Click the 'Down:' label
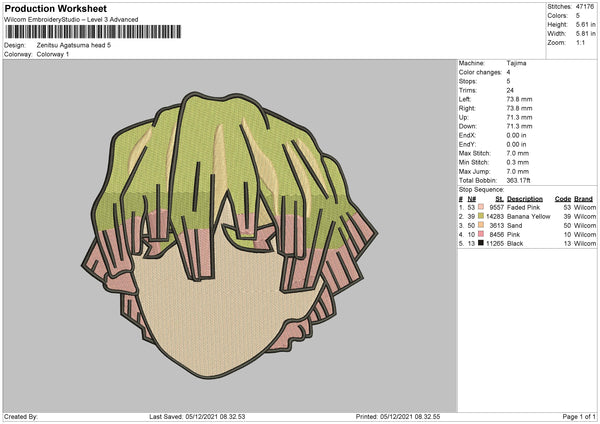This screenshot has height=424, width=600. (x=468, y=126)
